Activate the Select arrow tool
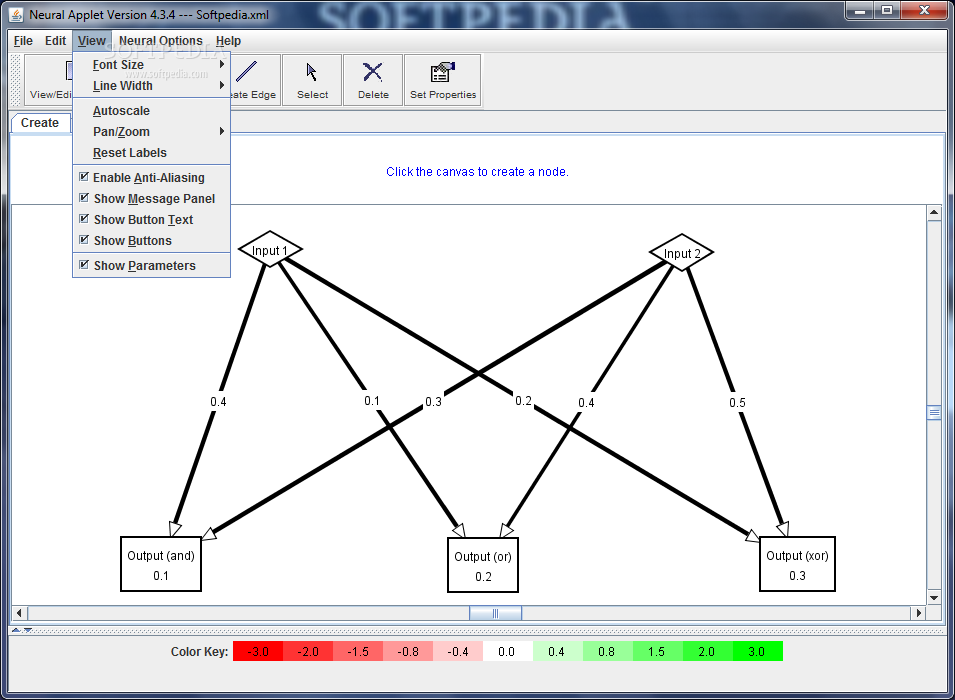The width and height of the screenshot is (955, 700). pyautogui.click(x=312, y=80)
